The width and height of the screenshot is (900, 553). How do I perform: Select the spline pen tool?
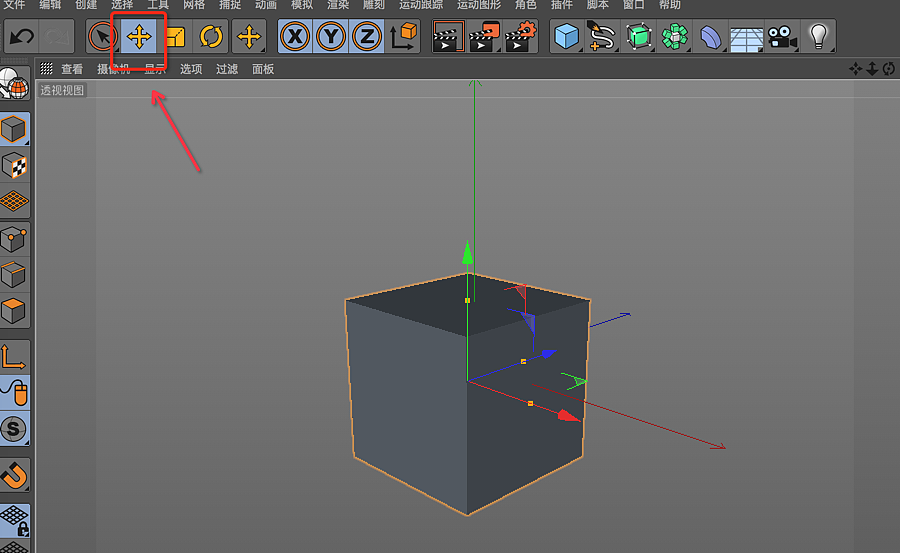(602, 37)
